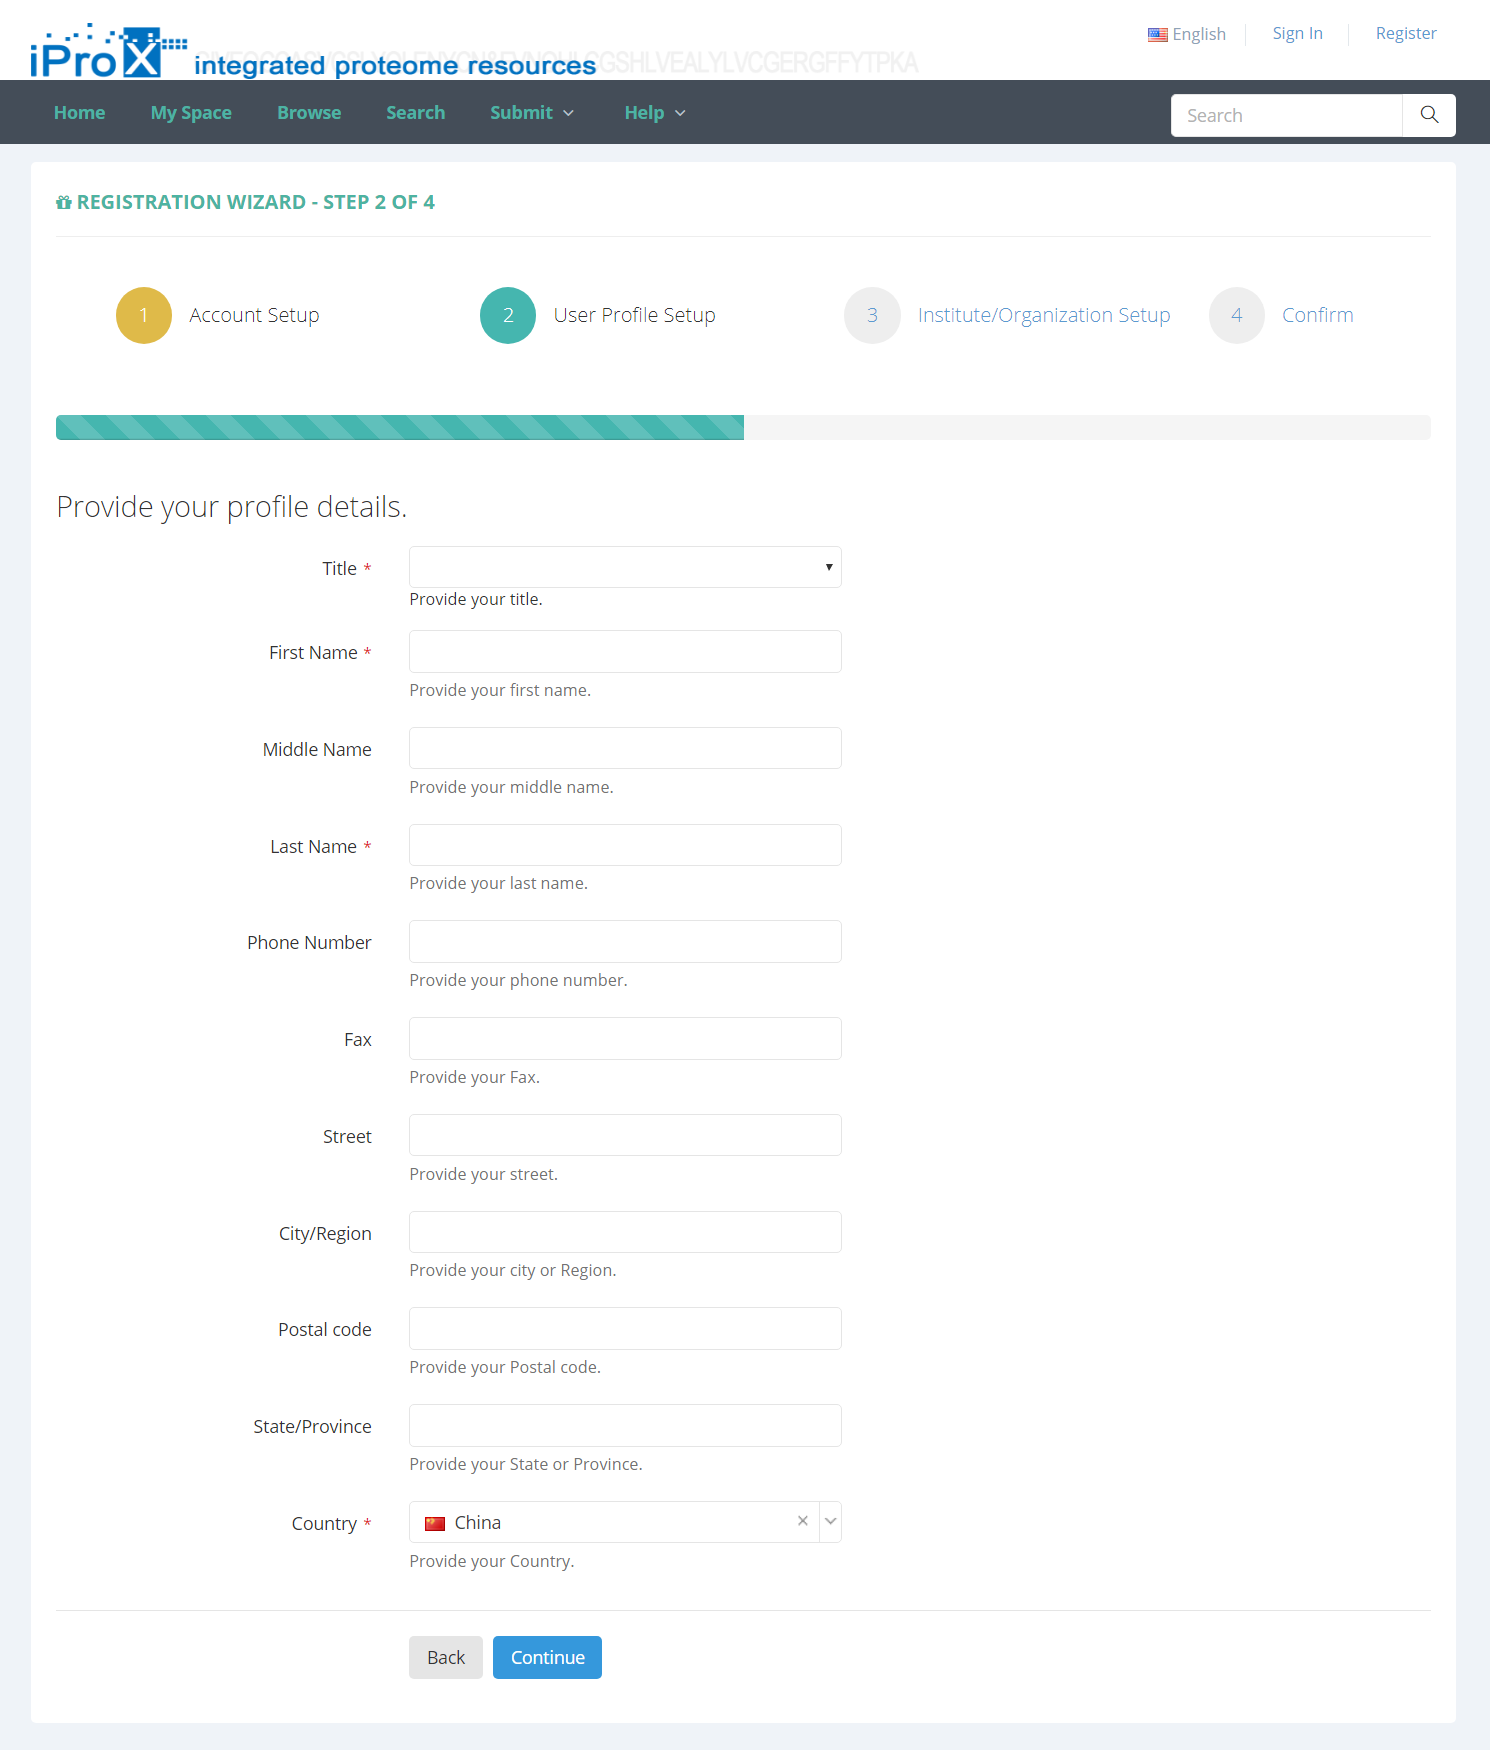Screen dimensions: 1490x1750
Task: Click the registration progress bar
Action: pyautogui.click(x=743, y=427)
